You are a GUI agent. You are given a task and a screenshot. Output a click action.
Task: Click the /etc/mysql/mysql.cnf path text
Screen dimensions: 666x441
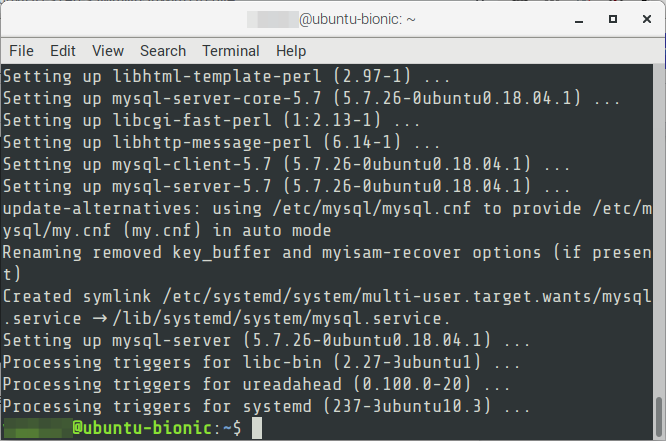372,209
